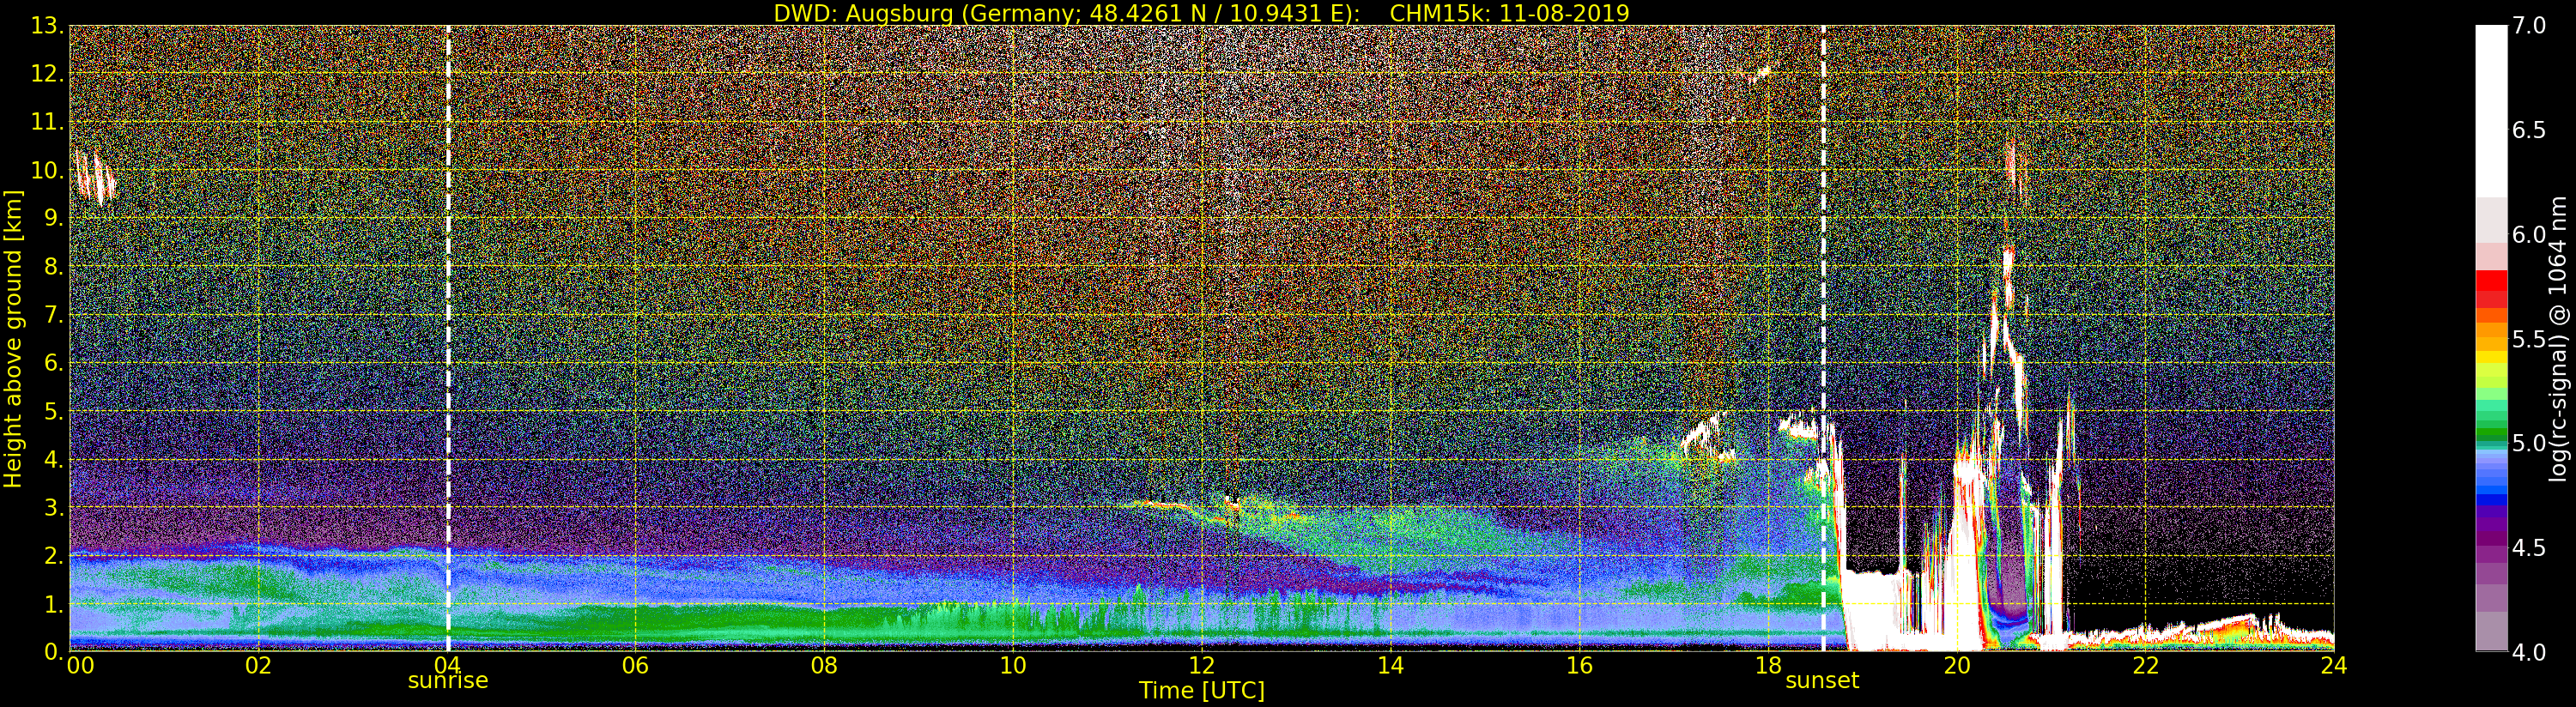Click the height tick label '13.'
The height and width of the screenshot is (707, 2576).
point(46,26)
